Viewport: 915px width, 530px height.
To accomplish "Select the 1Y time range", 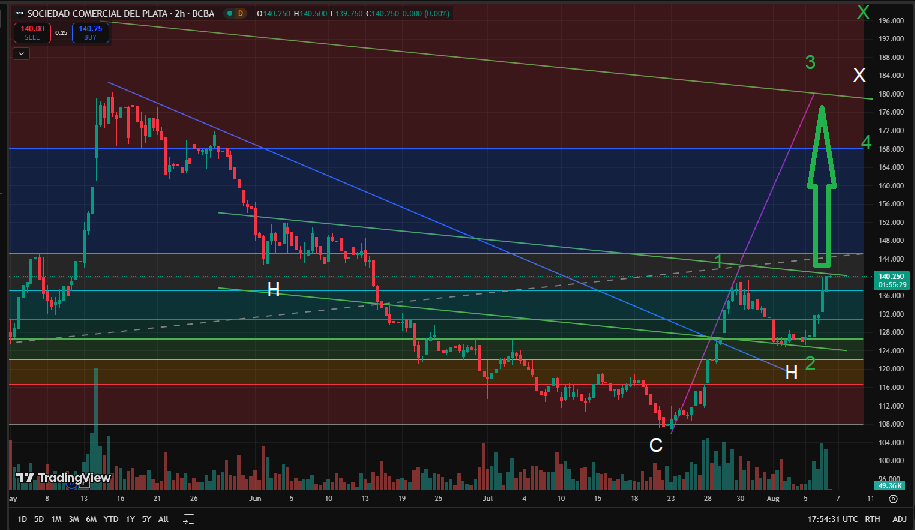I will [x=130, y=519].
